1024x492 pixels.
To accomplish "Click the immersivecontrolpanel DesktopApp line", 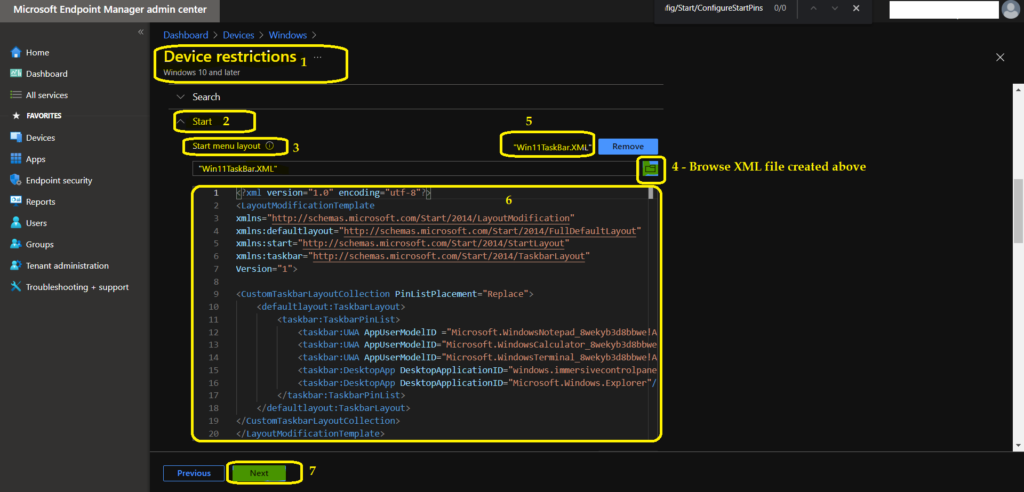I will tap(477, 370).
